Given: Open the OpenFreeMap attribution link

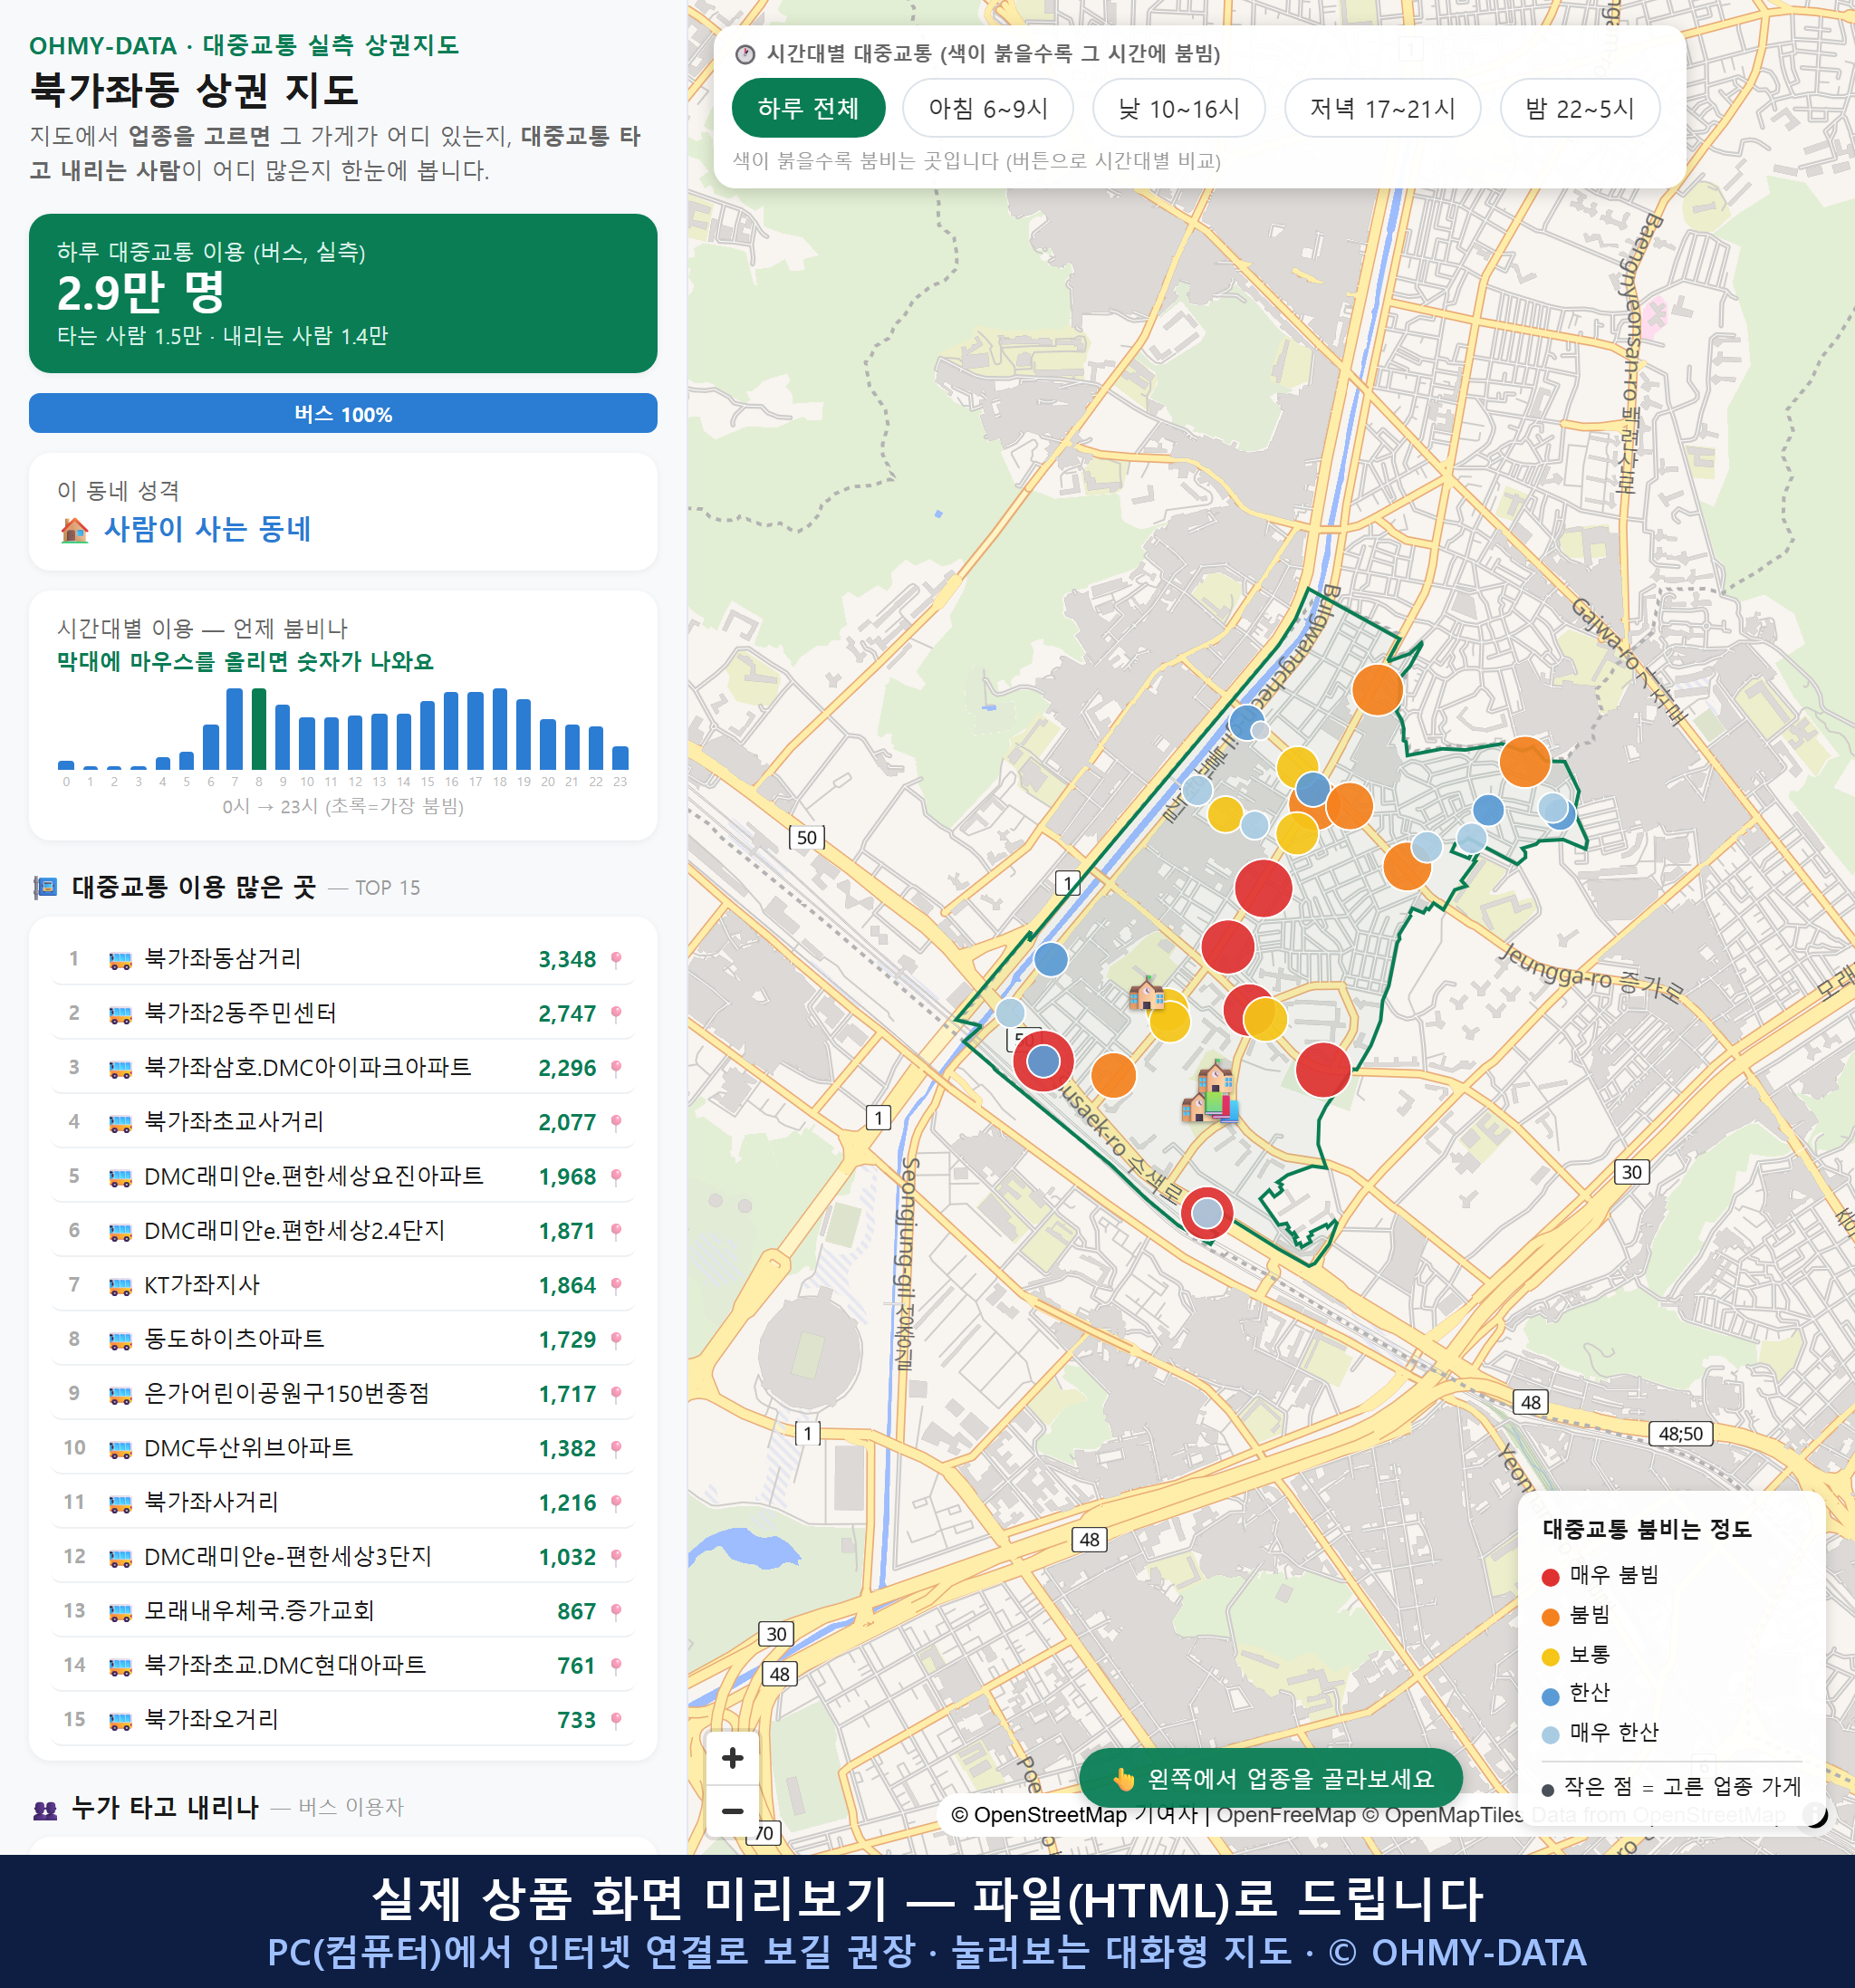Looking at the screenshot, I should [x=1286, y=1815].
